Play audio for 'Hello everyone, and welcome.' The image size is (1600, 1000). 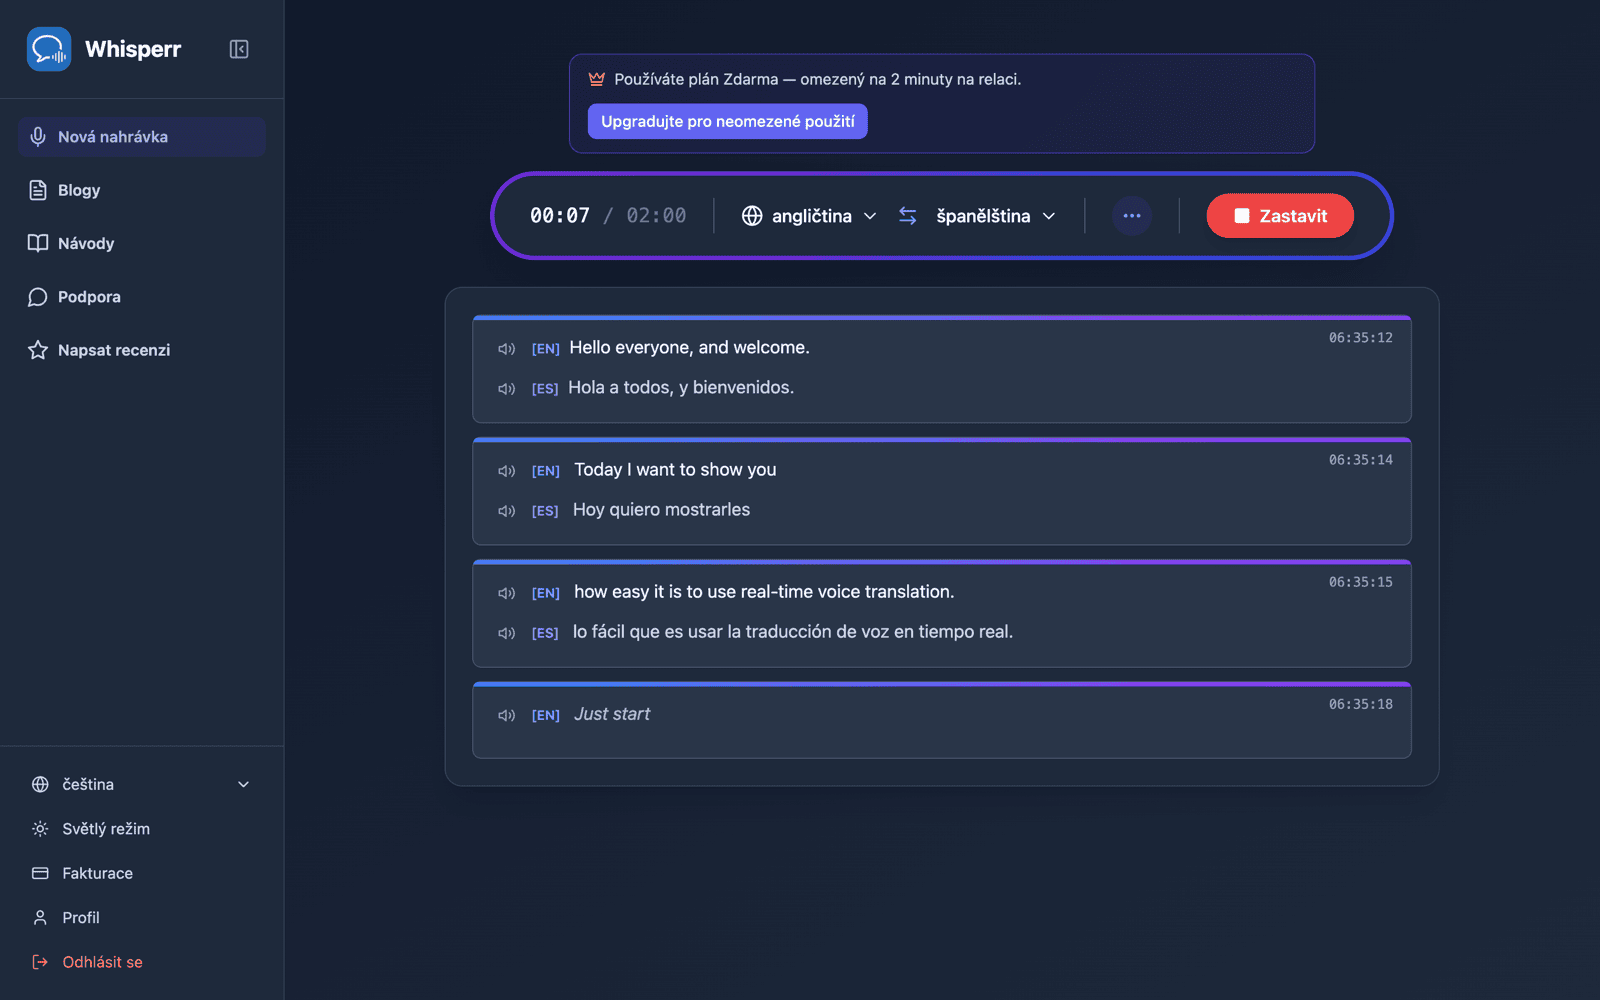coord(507,349)
